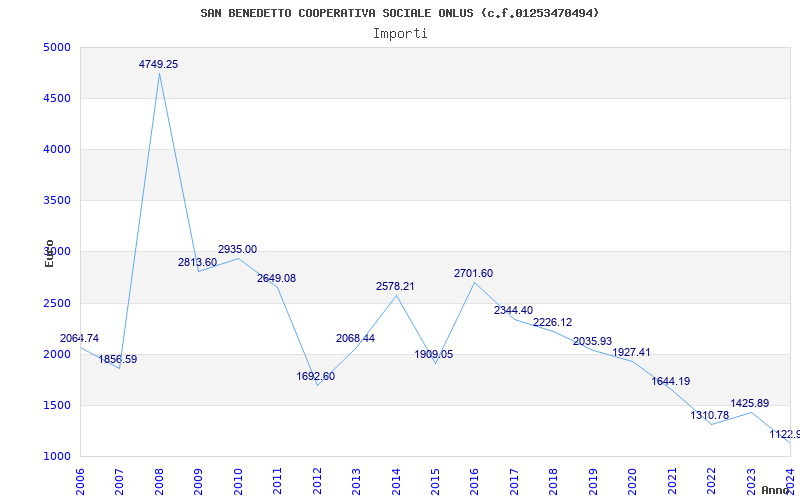Click the data label 1644.19
This screenshot has width=800, height=500.
[671, 381]
